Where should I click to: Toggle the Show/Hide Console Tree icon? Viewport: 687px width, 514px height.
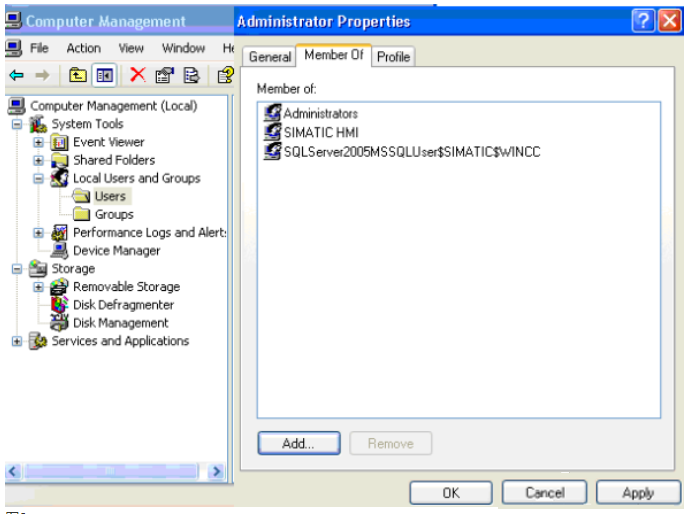(104, 75)
